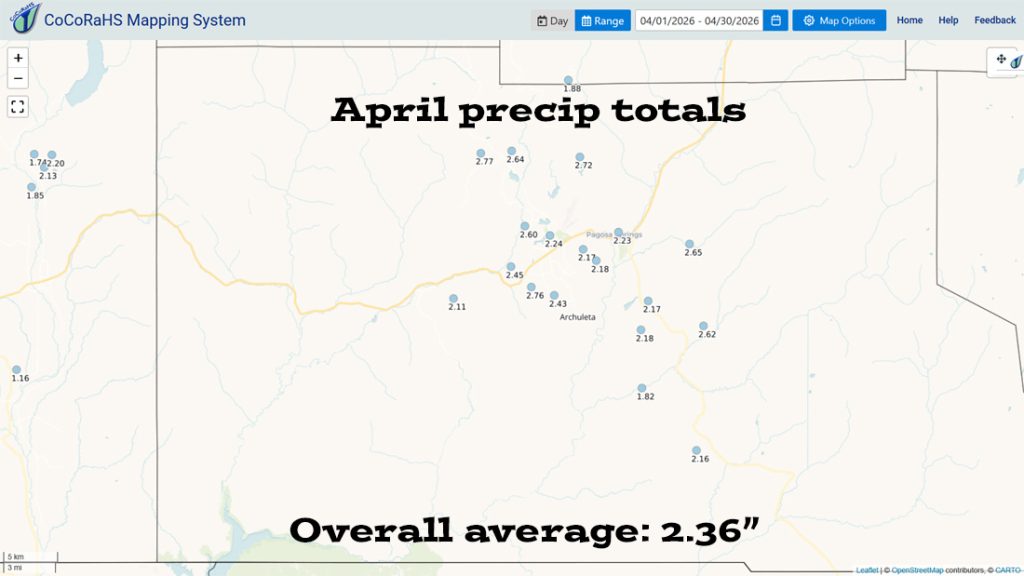
Task: Click the 5 km scale bar
Action: coord(30,557)
